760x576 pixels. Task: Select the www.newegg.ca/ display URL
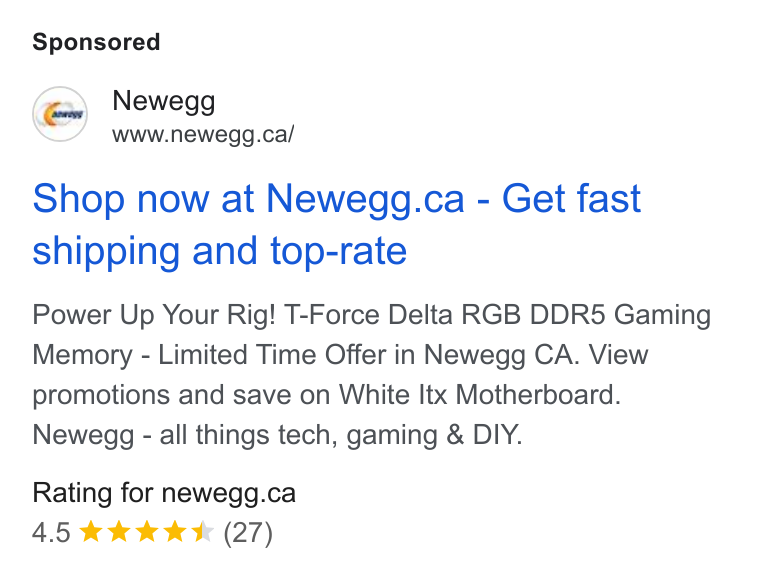coord(203,135)
